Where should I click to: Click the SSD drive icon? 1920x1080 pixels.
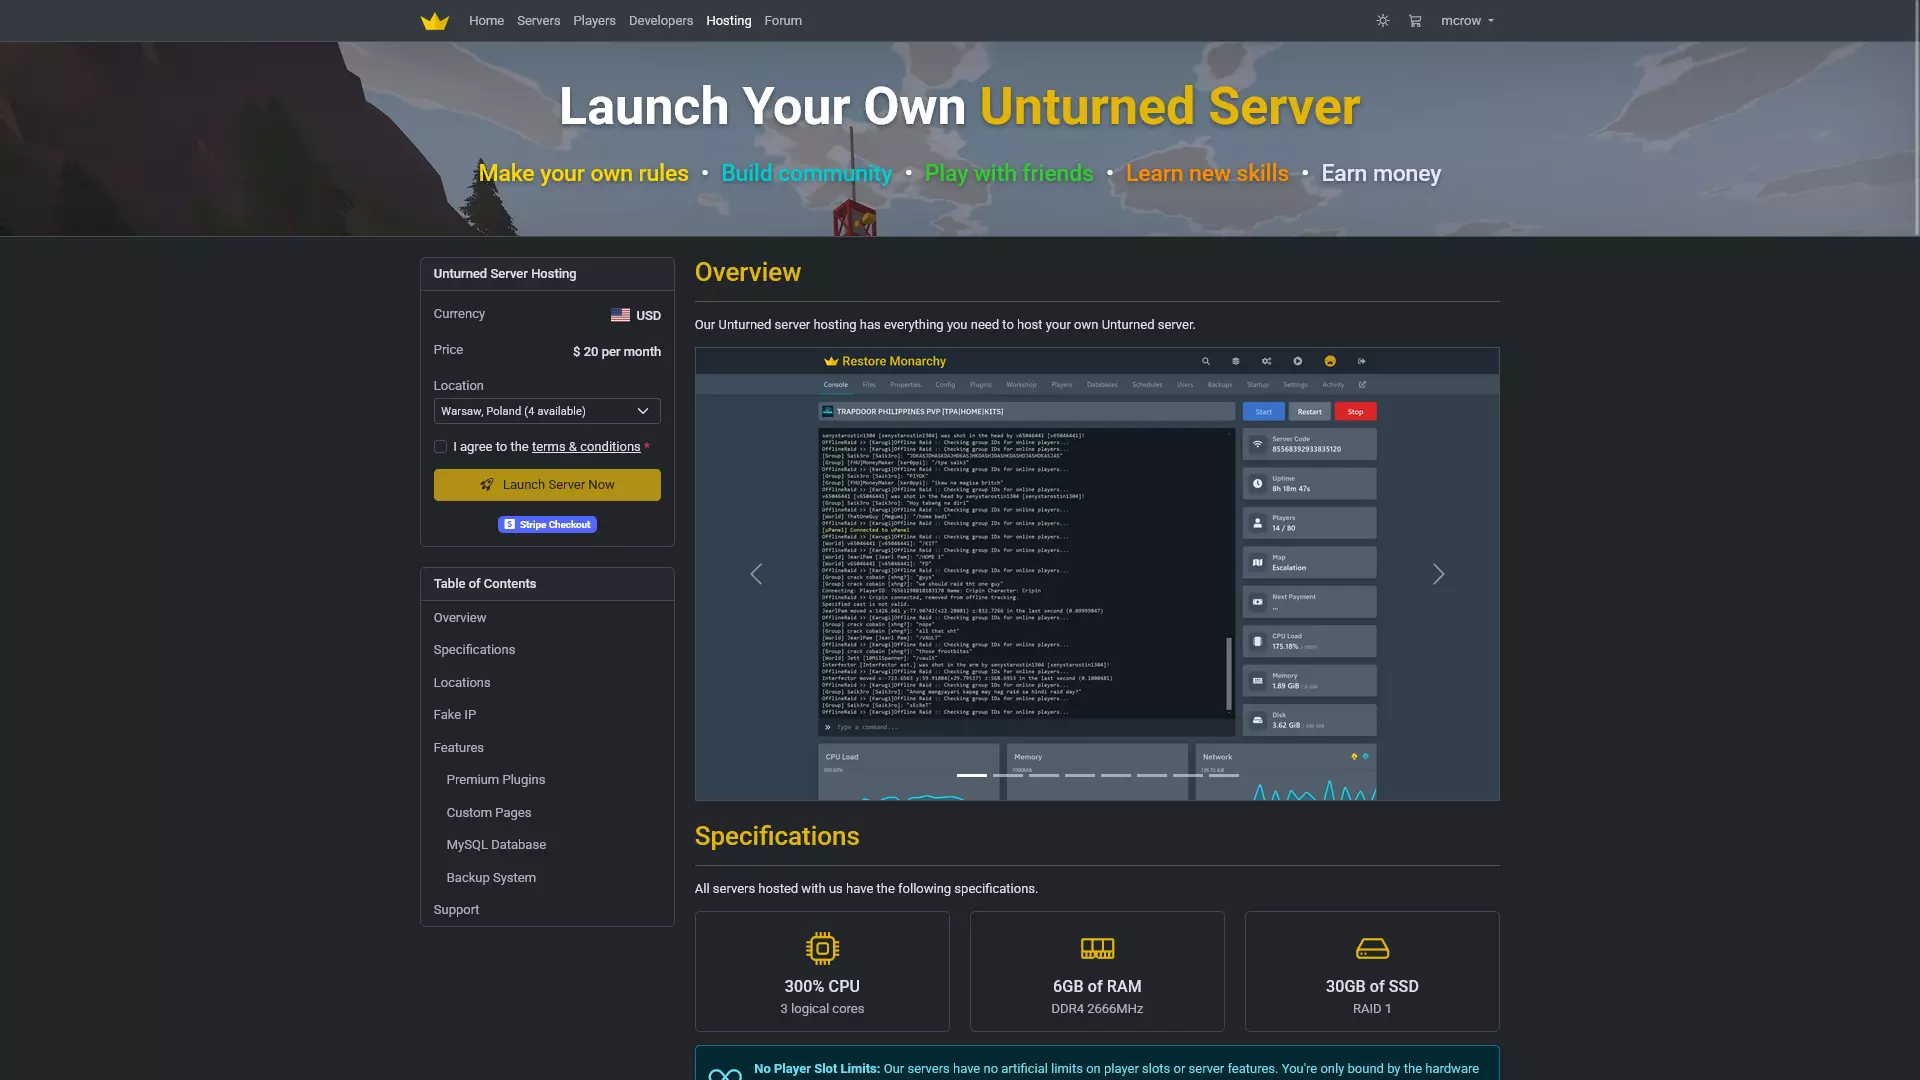(x=1372, y=948)
